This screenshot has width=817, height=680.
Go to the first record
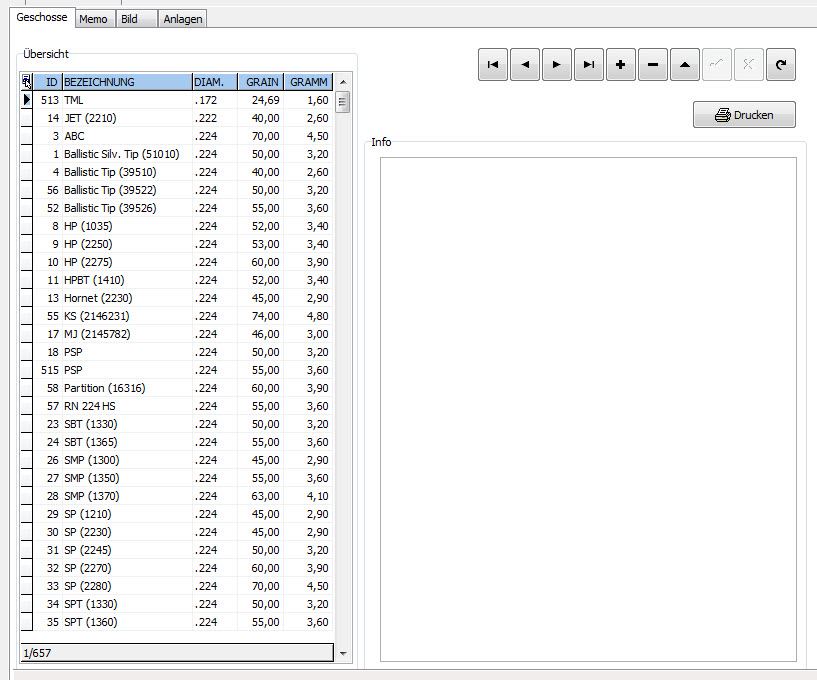492,65
